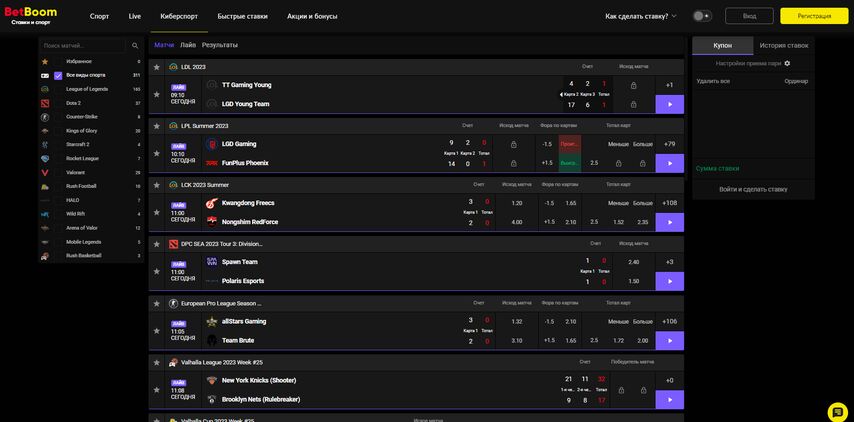The width and height of the screenshot is (854, 422).
Task: Open Акции и бонусы page
Action: (312, 16)
